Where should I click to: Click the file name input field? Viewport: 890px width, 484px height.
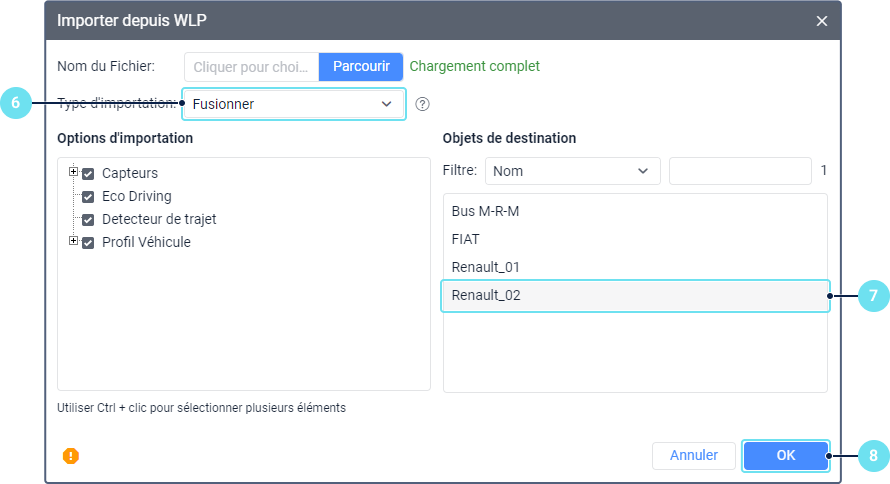click(251, 67)
